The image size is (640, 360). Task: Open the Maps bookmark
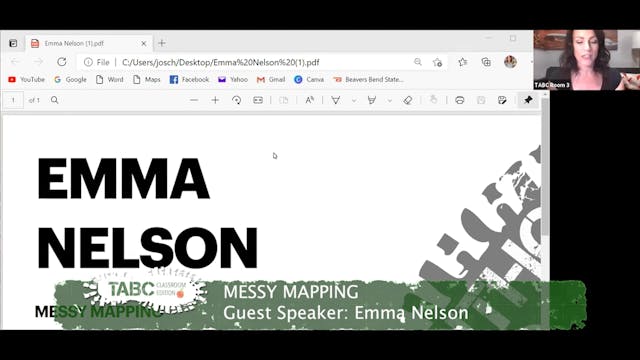pos(147,80)
